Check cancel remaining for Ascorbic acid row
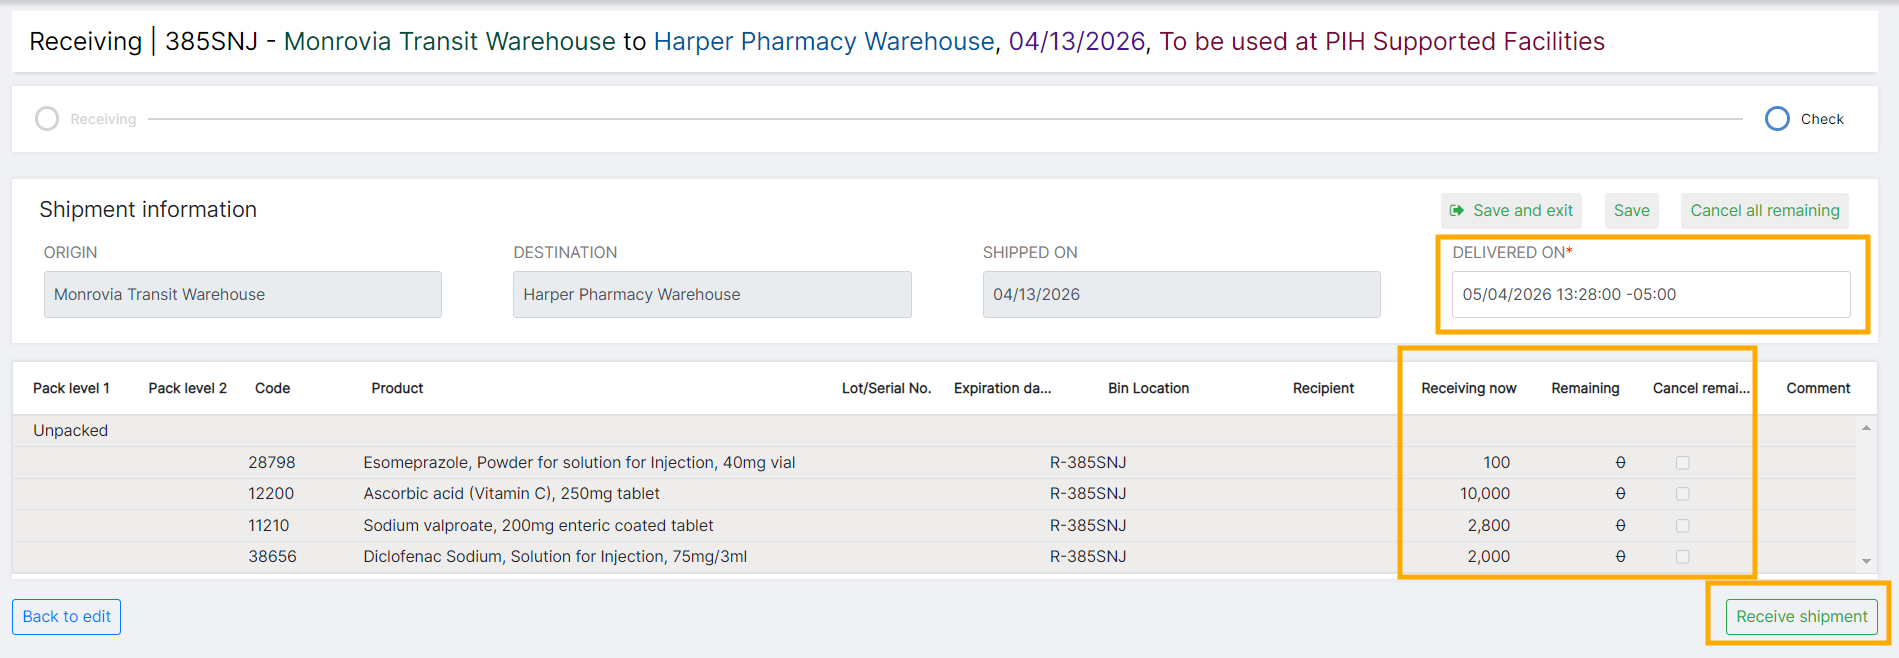1899x658 pixels. point(1683,494)
